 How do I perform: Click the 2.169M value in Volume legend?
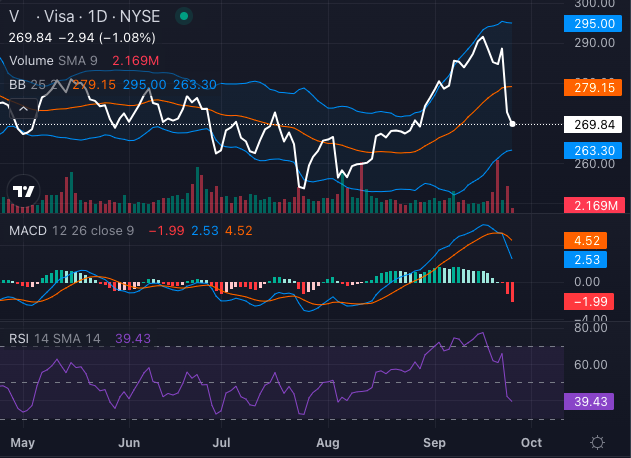coord(136,61)
